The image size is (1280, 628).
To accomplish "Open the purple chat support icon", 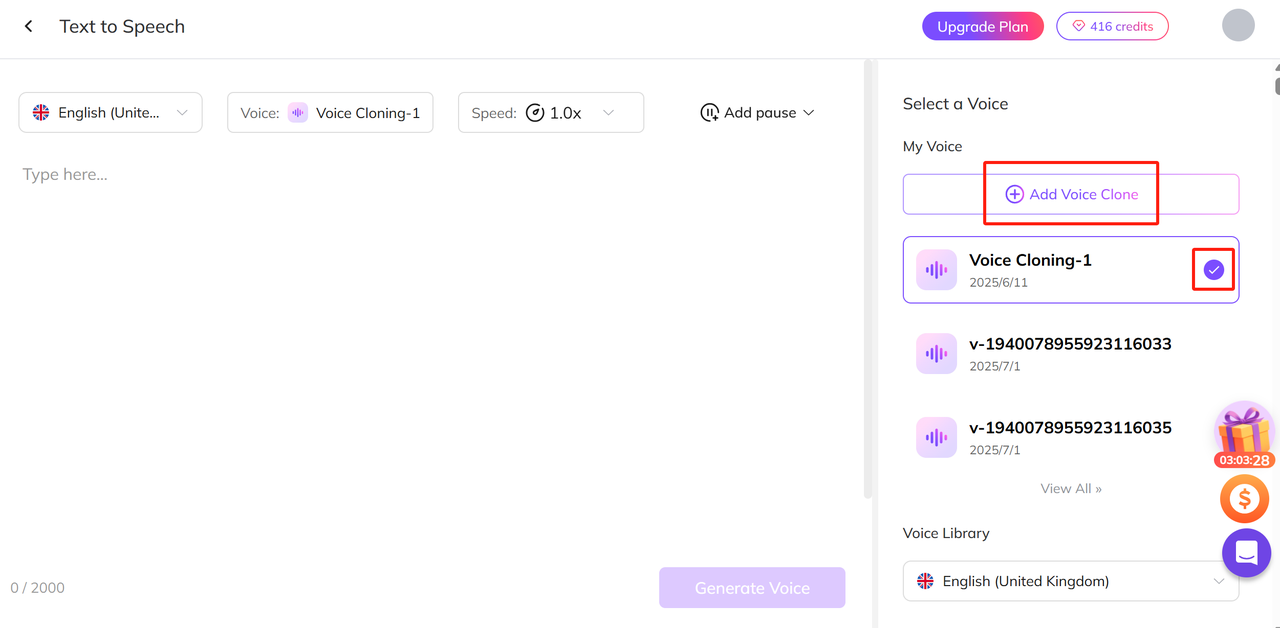I will 1246,553.
